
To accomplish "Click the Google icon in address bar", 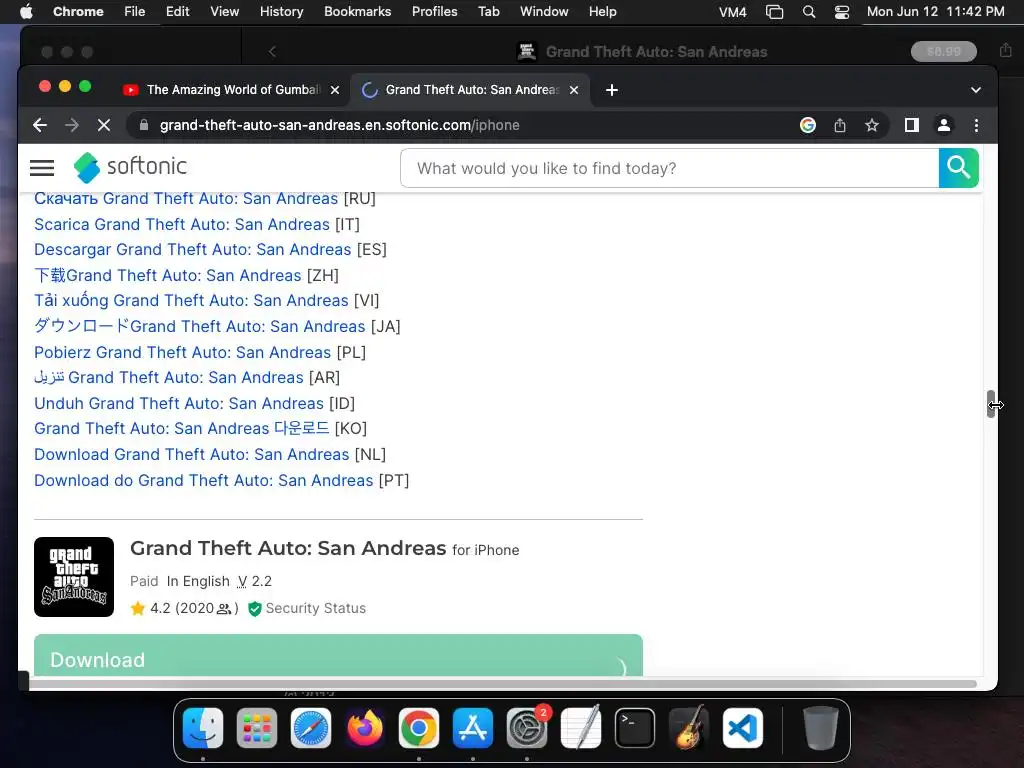I will [x=808, y=125].
